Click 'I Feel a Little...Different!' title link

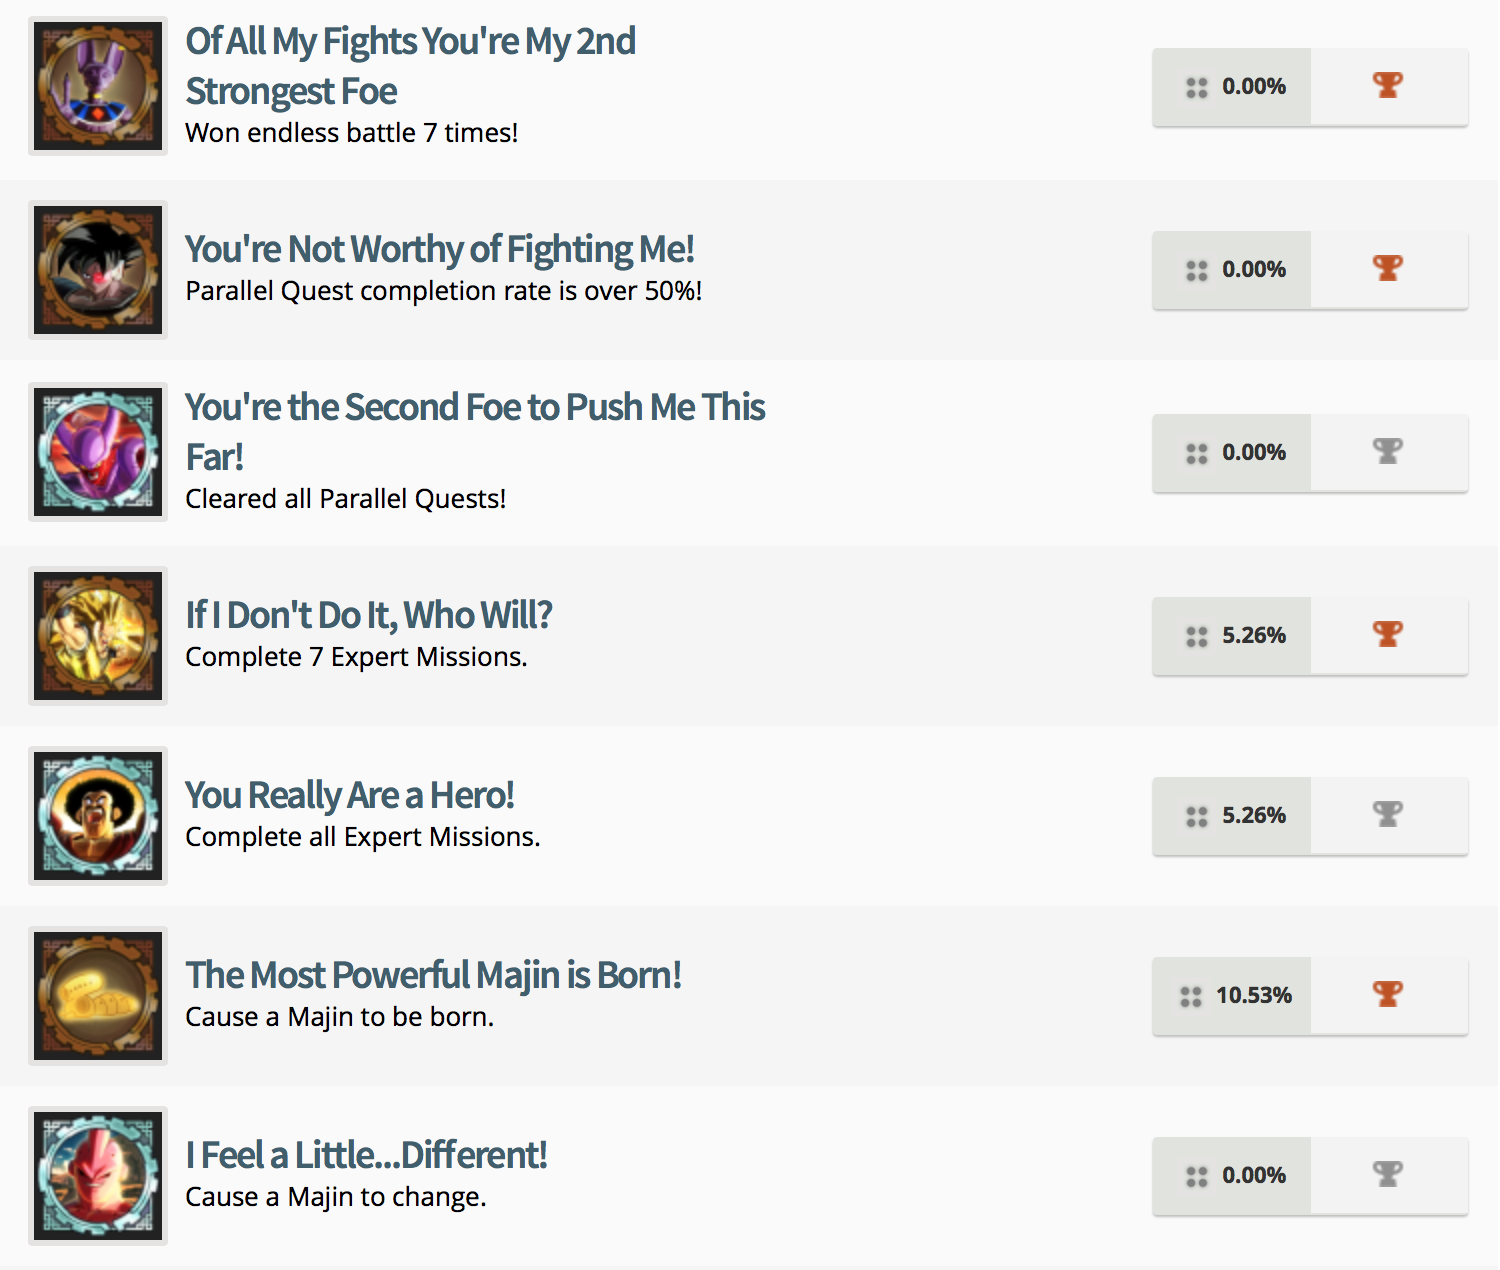click(x=367, y=1155)
